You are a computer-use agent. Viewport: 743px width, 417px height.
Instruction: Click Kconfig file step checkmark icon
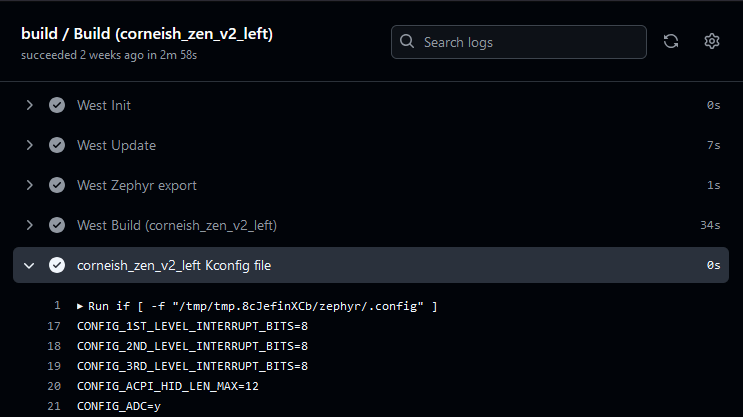coord(57,265)
